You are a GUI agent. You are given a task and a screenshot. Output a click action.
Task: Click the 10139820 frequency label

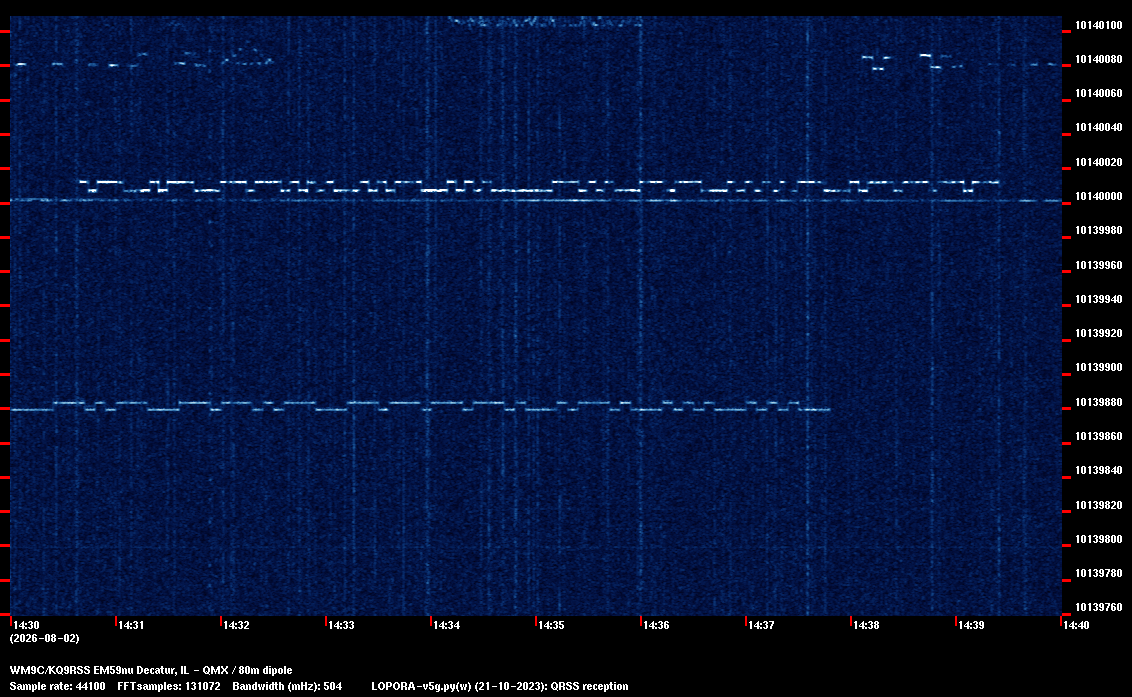(x=1099, y=506)
